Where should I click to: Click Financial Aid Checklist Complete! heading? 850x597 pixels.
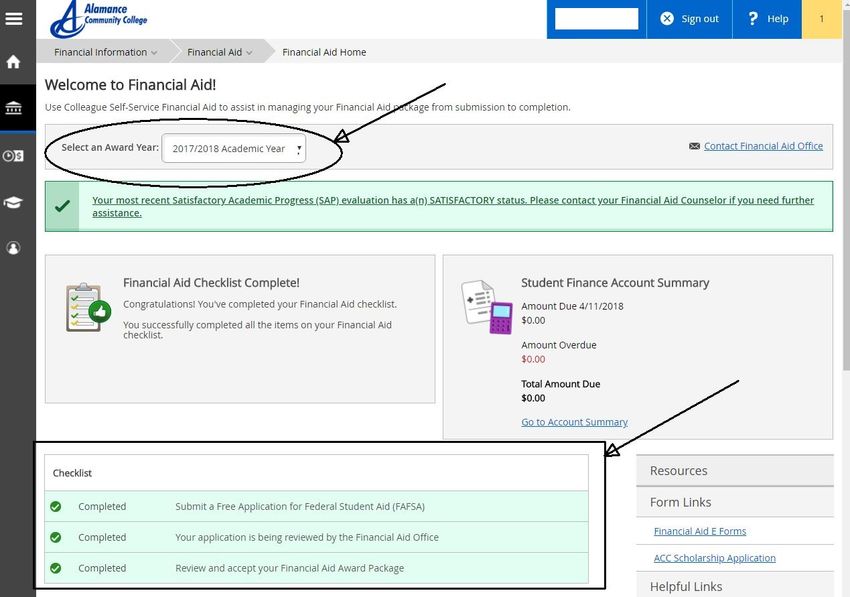point(211,283)
